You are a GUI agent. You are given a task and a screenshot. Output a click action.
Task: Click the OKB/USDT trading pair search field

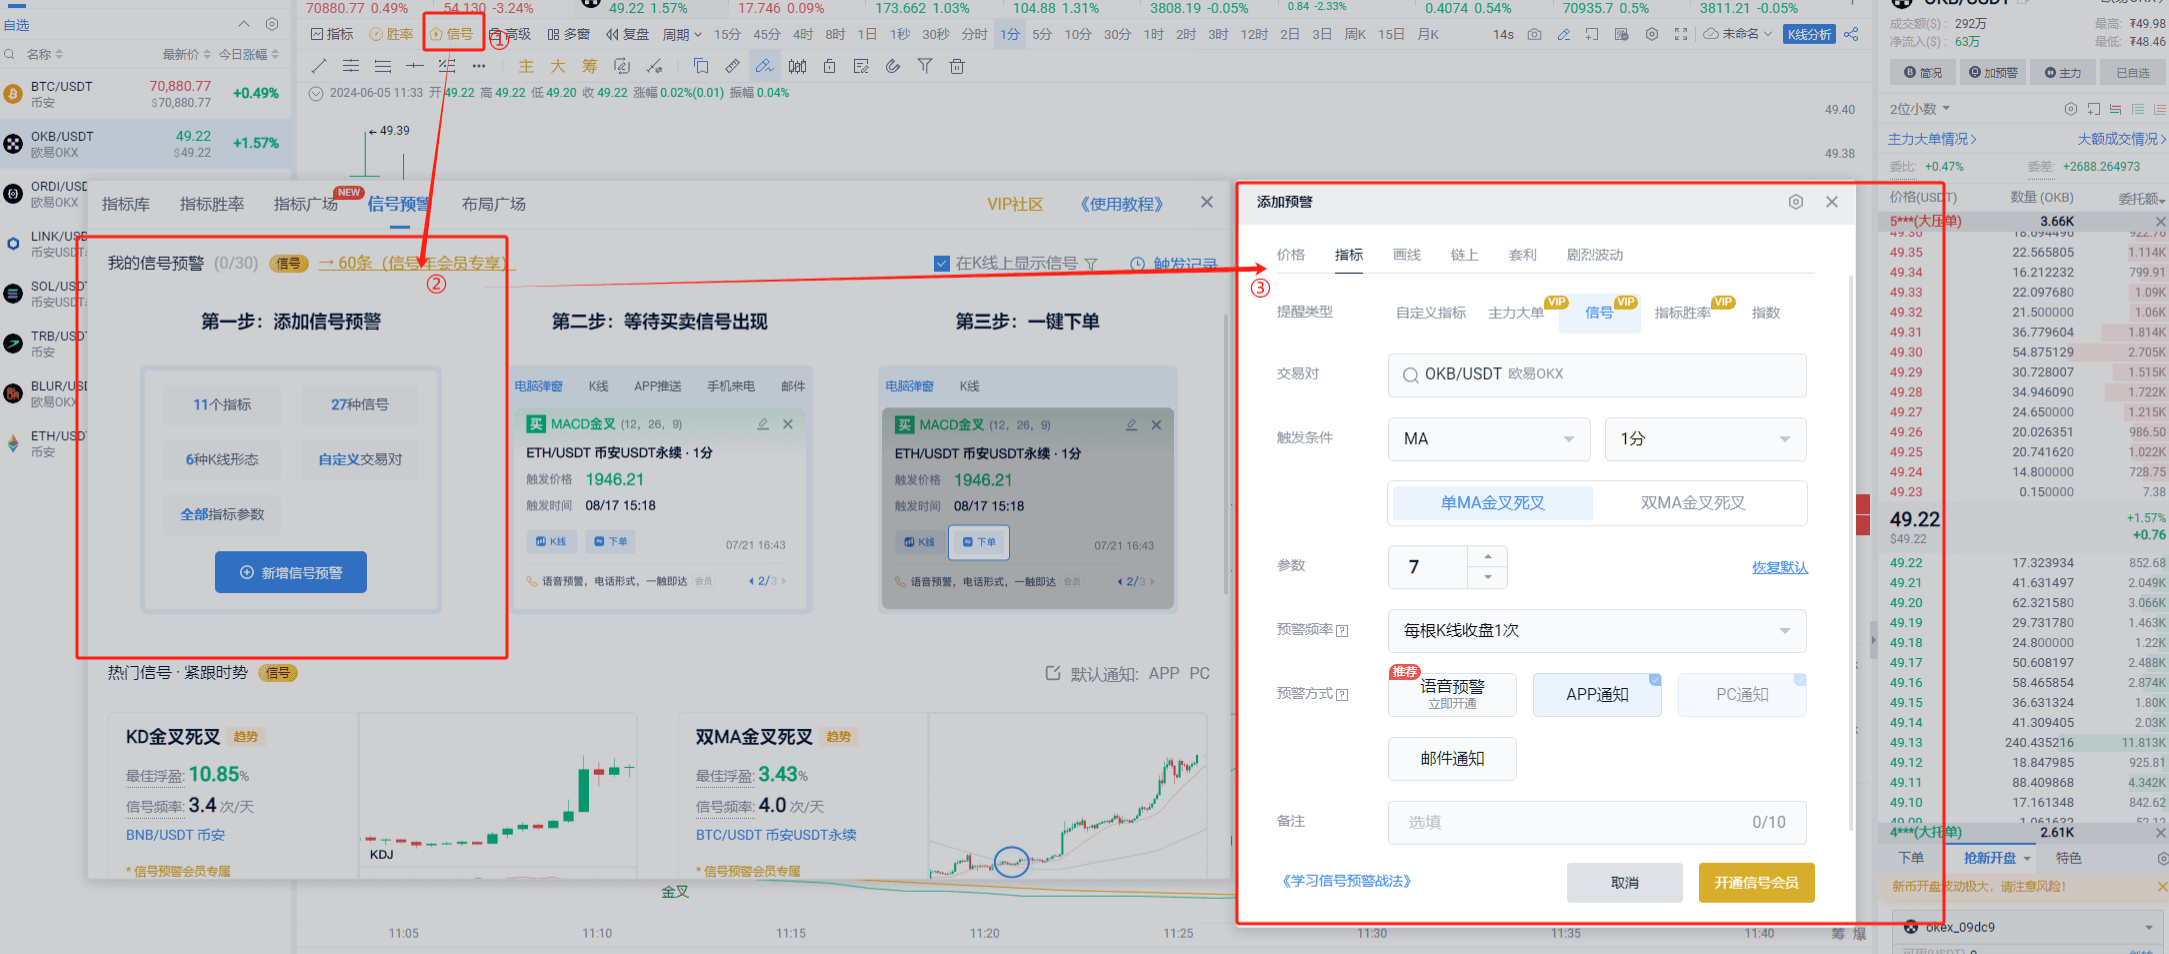tap(1597, 375)
